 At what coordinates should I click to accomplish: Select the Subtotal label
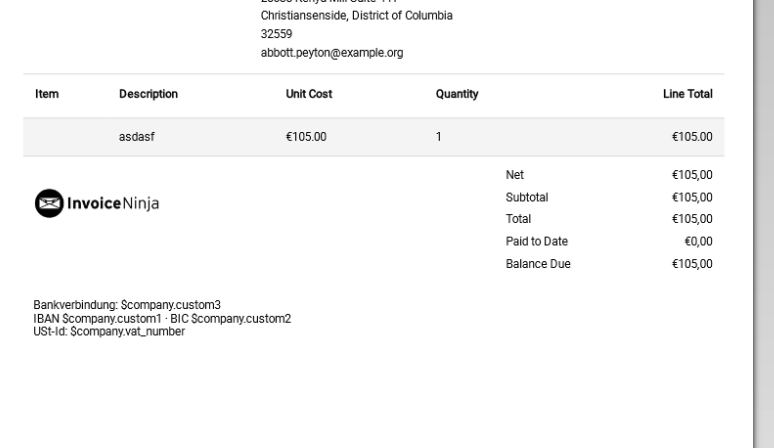(x=527, y=197)
